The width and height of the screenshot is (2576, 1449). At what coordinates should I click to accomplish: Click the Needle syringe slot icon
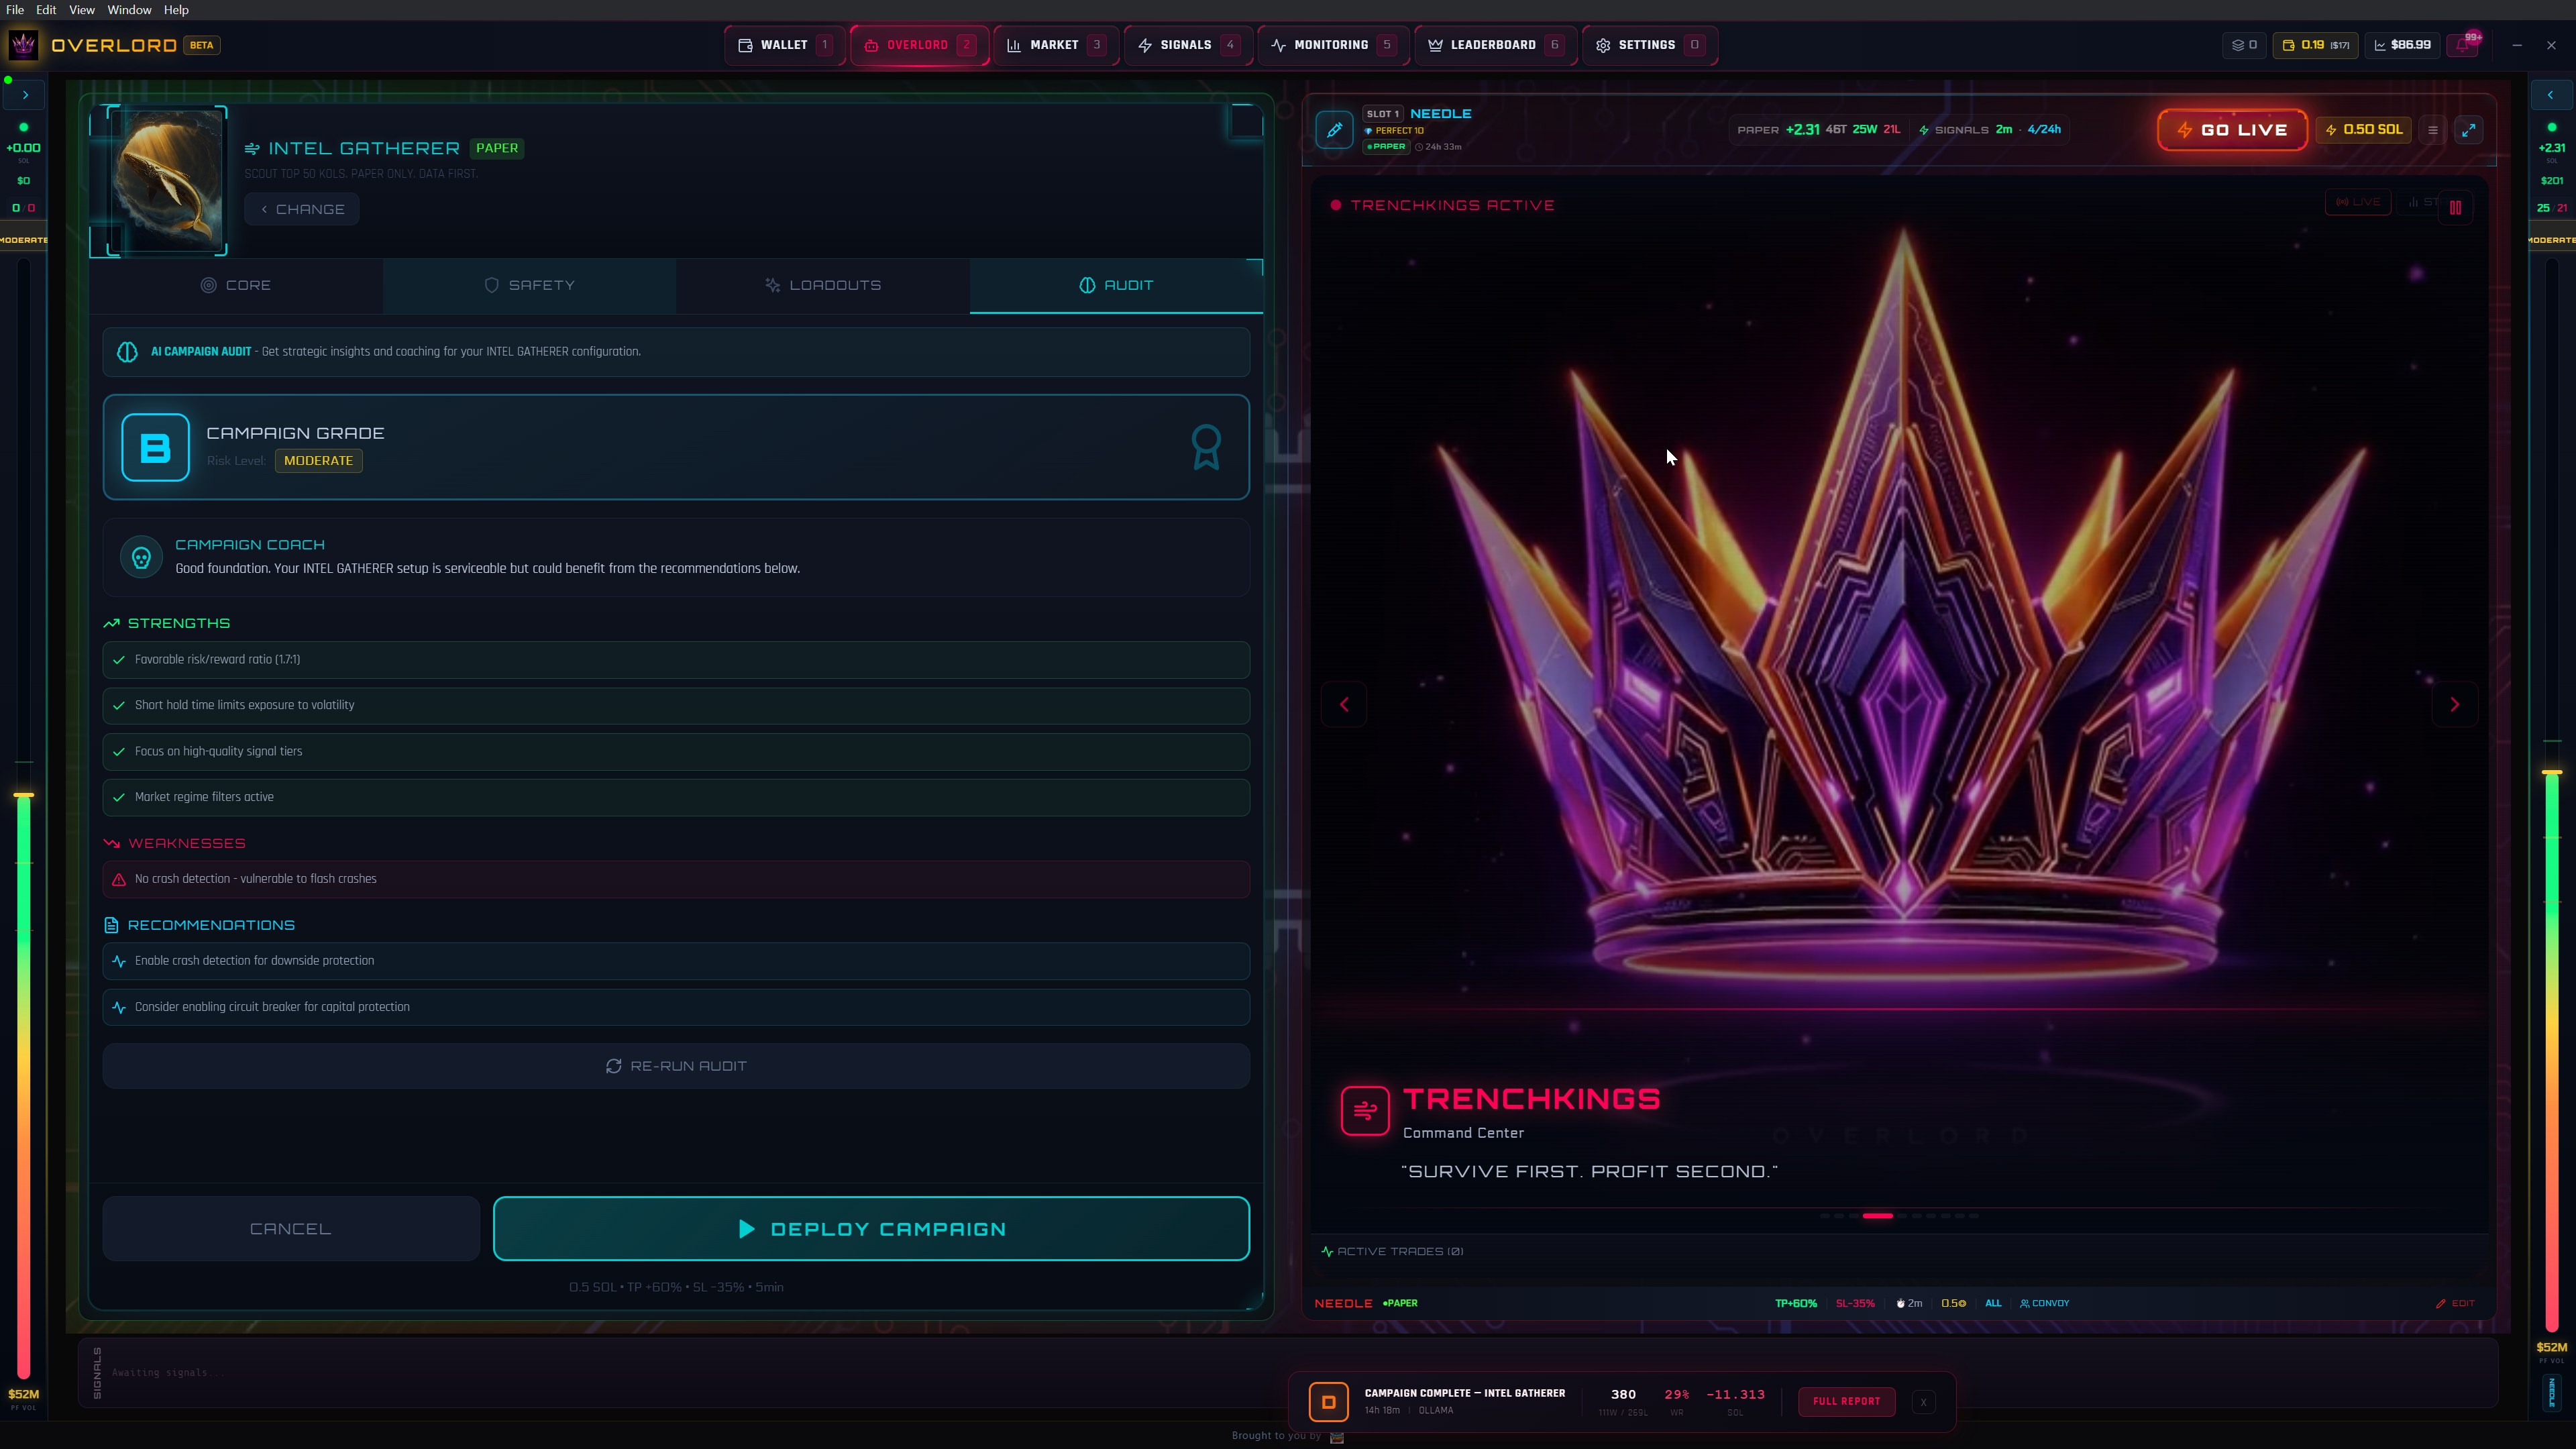pos(1334,130)
